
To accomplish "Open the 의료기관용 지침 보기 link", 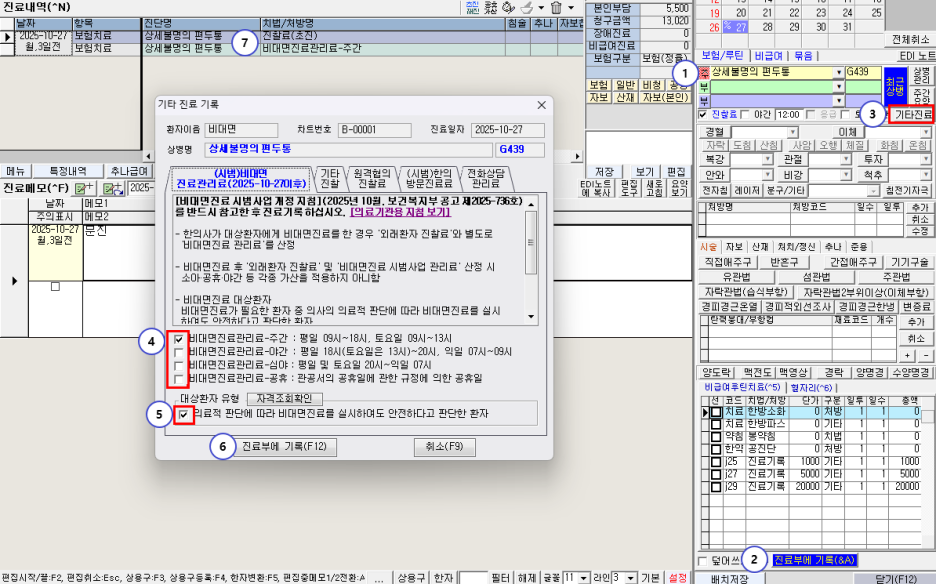I will [x=400, y=212].
